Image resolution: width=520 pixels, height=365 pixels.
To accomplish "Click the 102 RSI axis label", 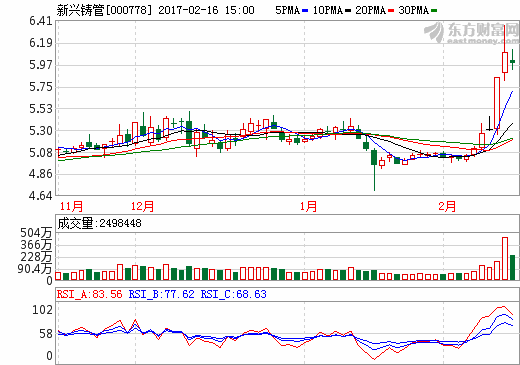I will (x=42, y=310).
